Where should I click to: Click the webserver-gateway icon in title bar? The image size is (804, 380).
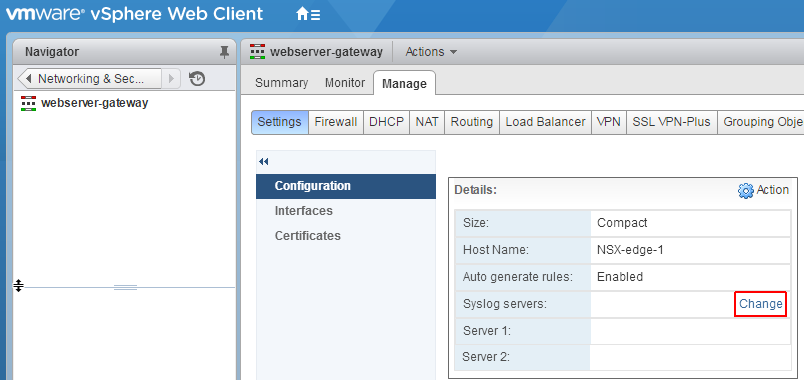pyautogui.click(x=257, y=52)
